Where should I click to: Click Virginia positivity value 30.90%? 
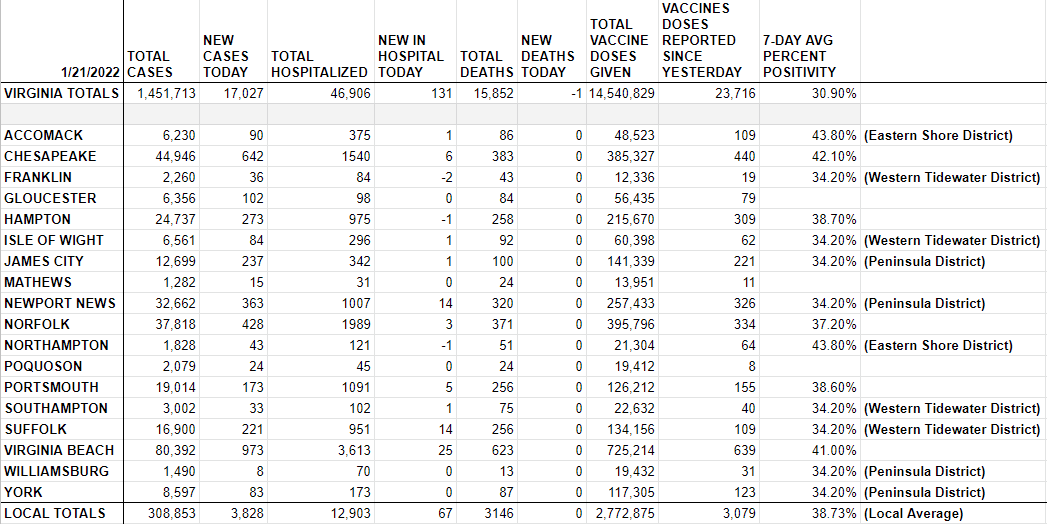835,93
